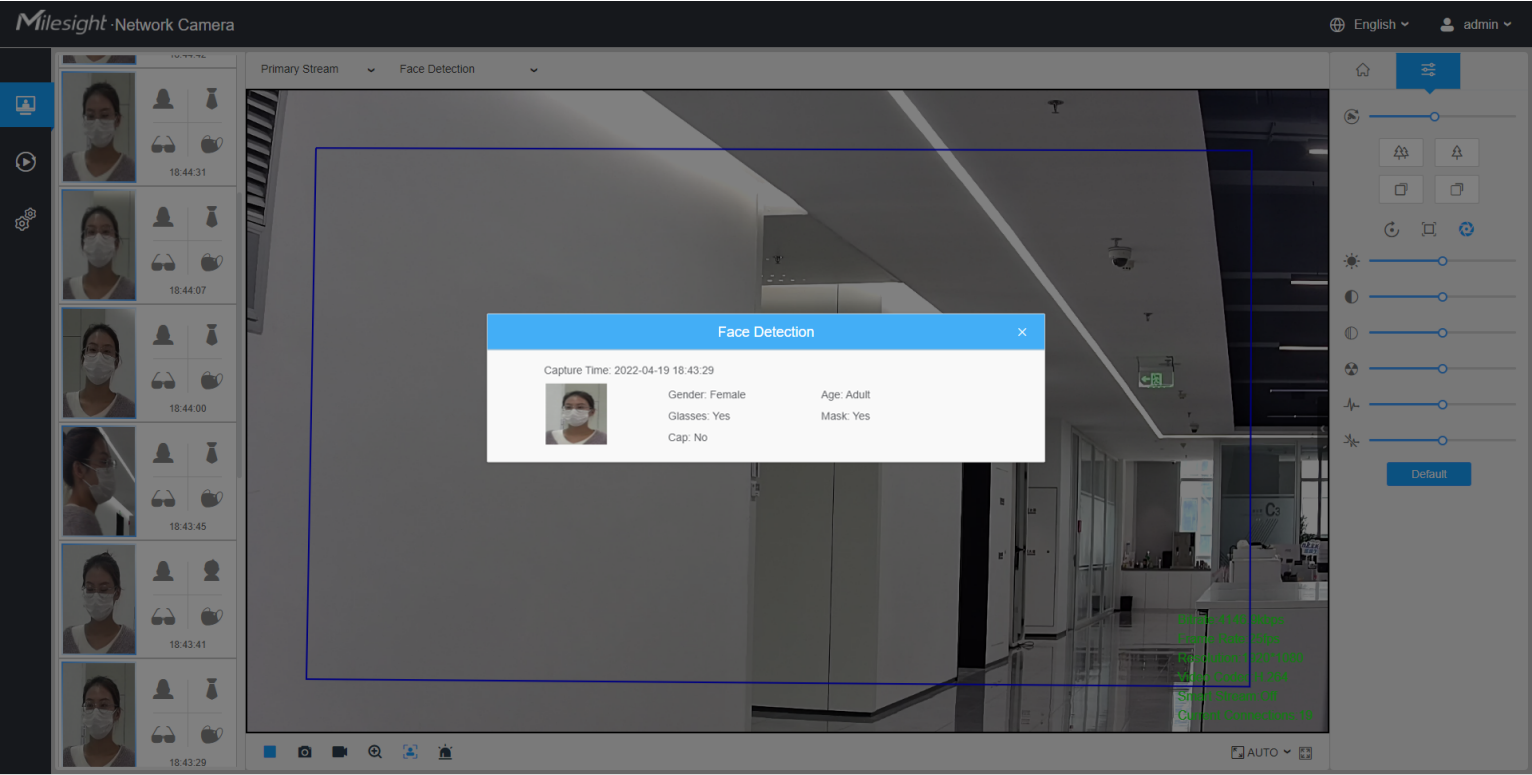The image size is (1532, 775).
Task: Click the face image in the dialog
Action: pos(576,414)
